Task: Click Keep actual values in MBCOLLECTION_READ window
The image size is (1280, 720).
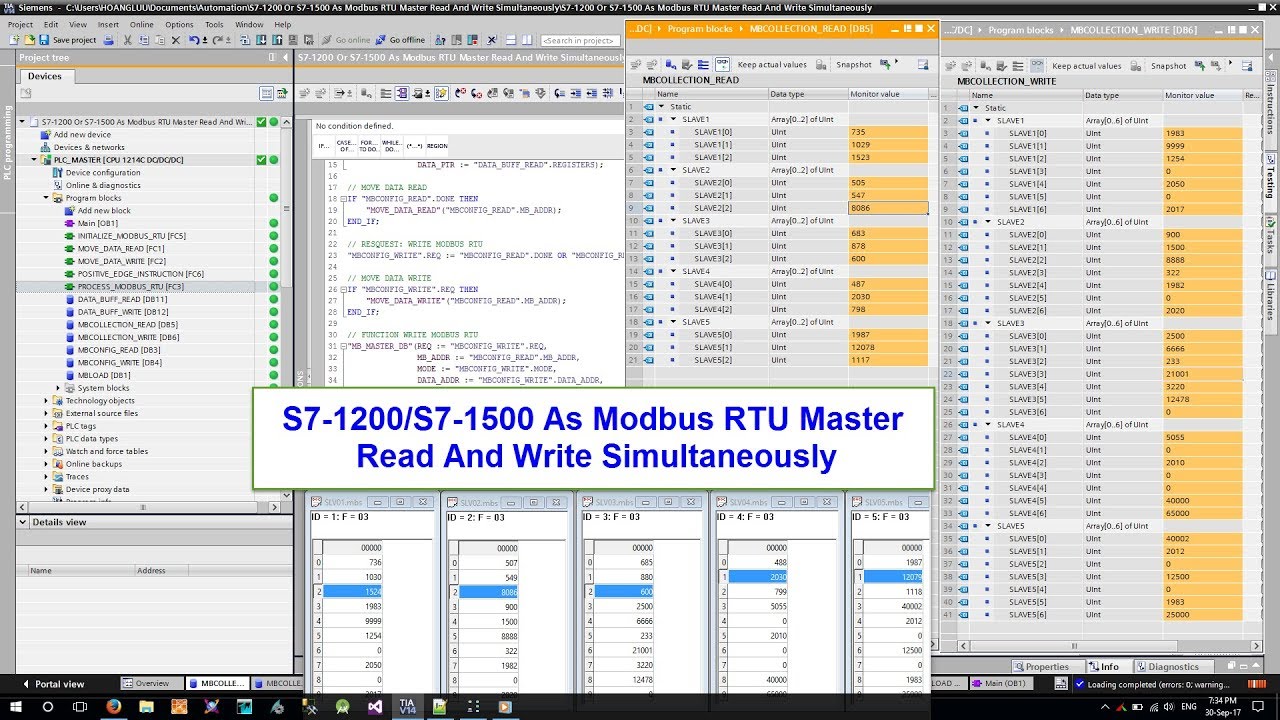Action: 771,64
